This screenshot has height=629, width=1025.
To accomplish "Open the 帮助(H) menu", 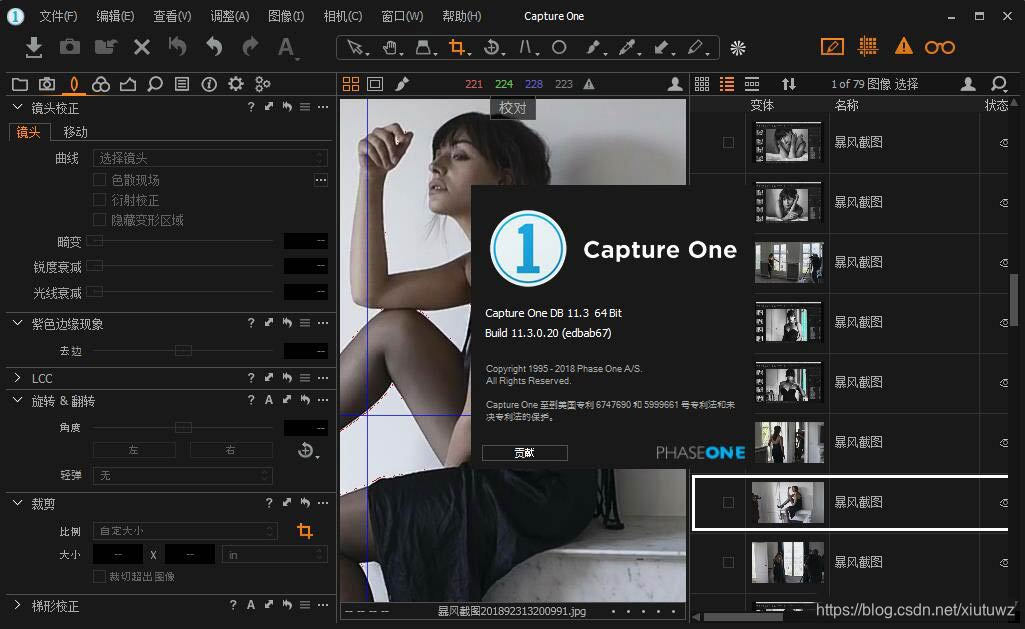I will tap(462, 16).
